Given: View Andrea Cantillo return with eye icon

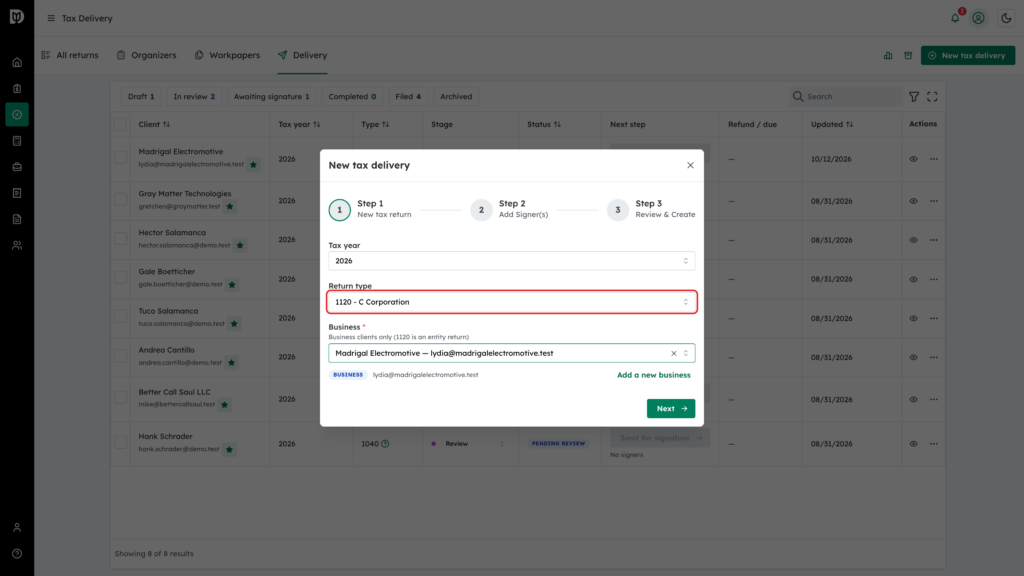Looking at the screenshot, I should click(x=913, y=357).
